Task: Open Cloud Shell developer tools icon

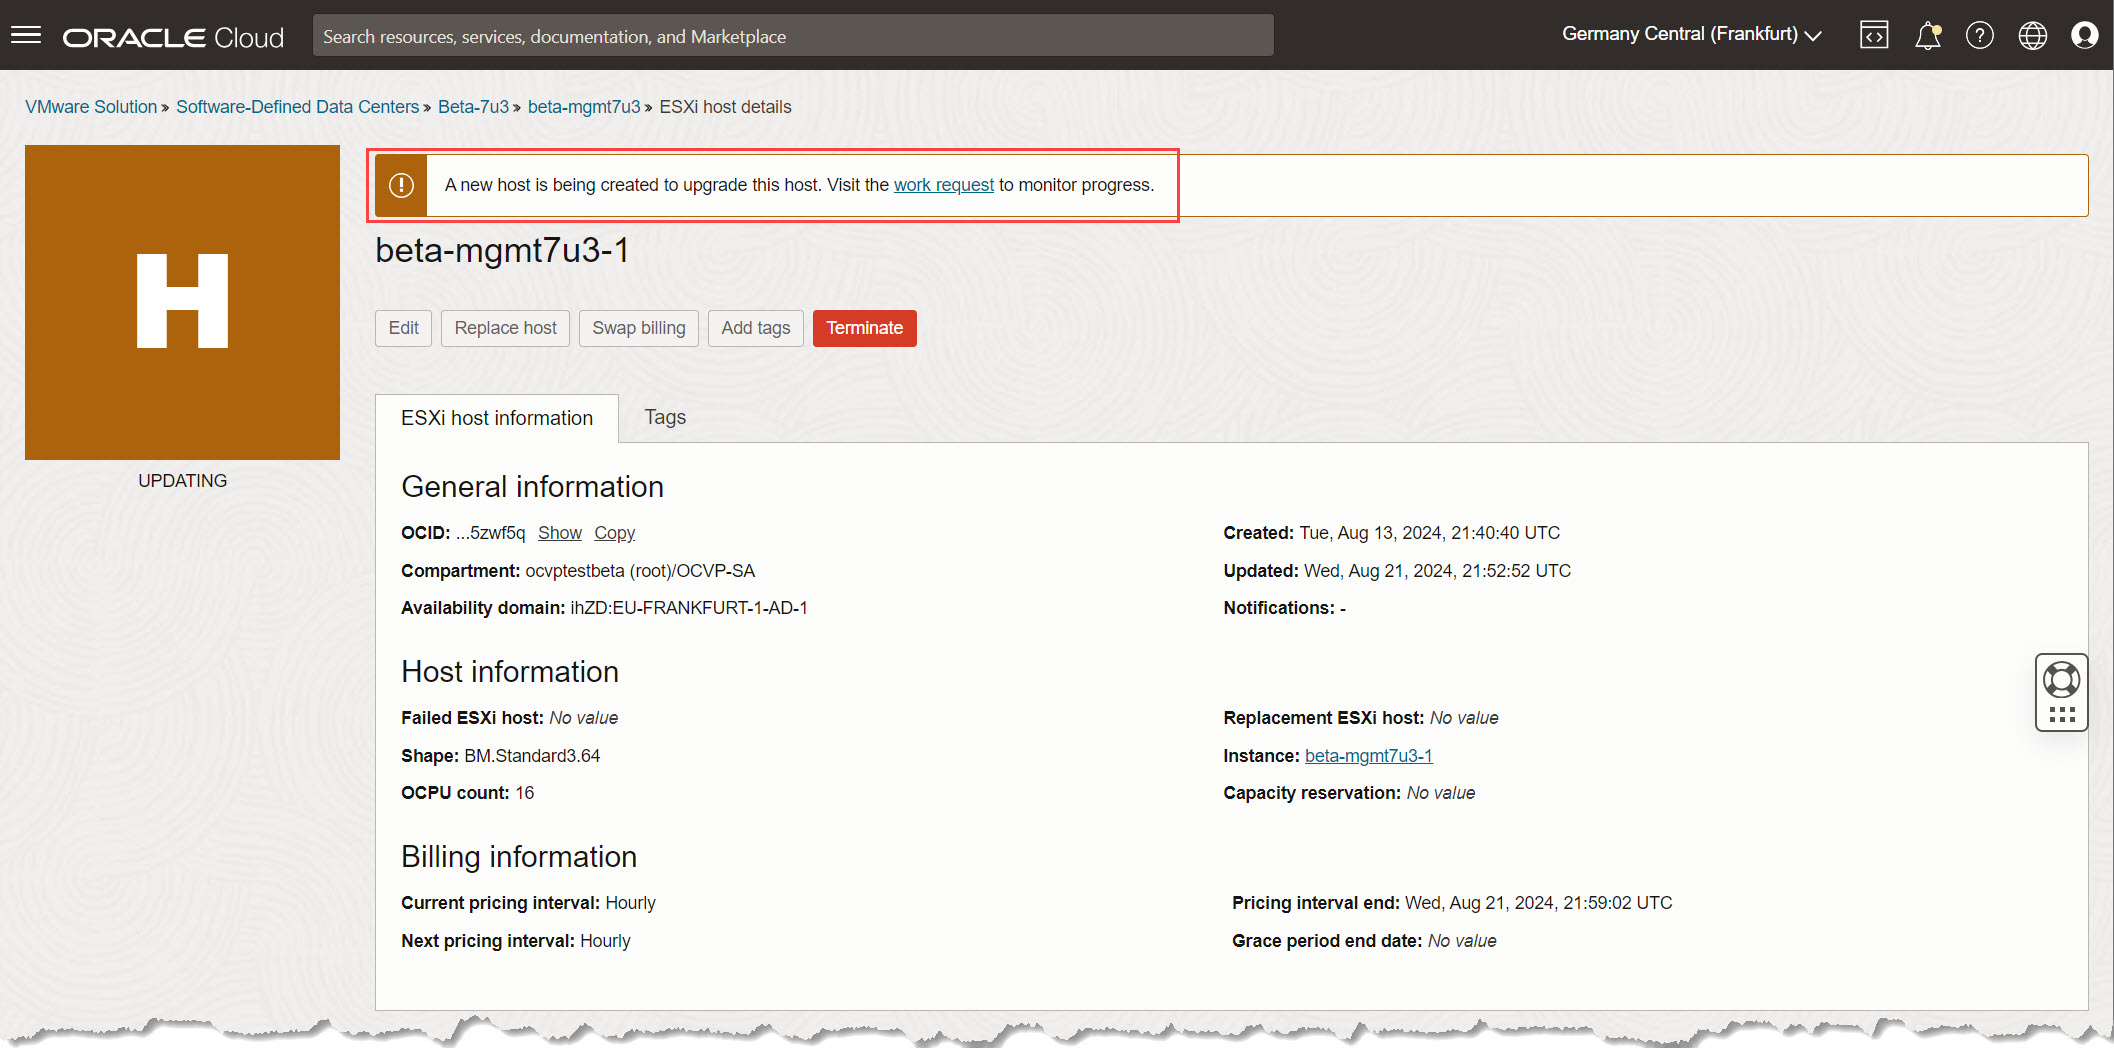Action: [x=1874, y=36]
